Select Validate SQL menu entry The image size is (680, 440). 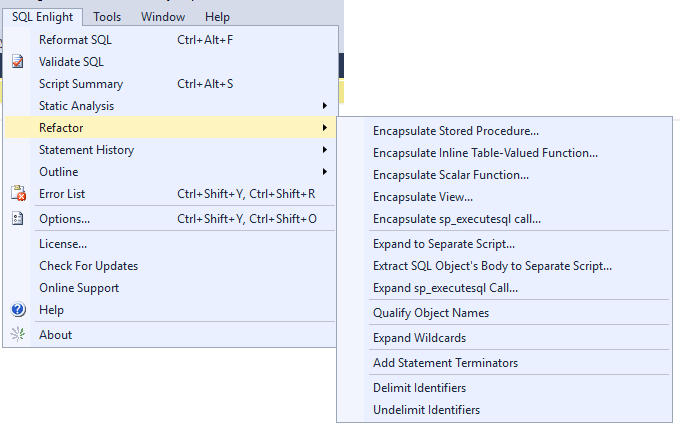(x=170, y=62)
